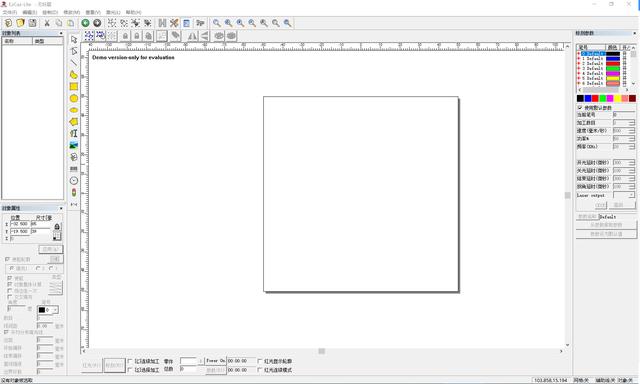The height and width of the screenshot is (384, 640).
Task: Open the last Help menu item
Action: (x=133, y=13)
